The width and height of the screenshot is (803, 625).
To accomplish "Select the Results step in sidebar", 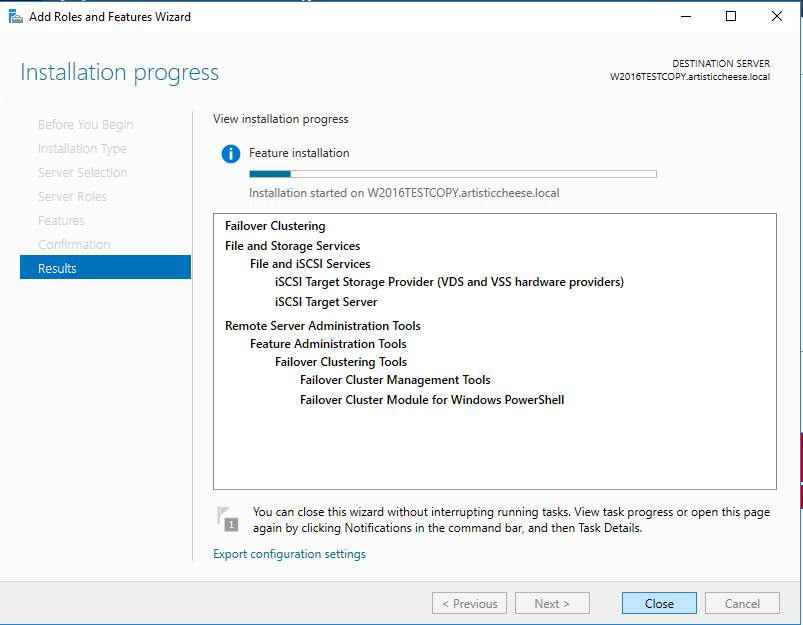I will click(x=105, y=268).
